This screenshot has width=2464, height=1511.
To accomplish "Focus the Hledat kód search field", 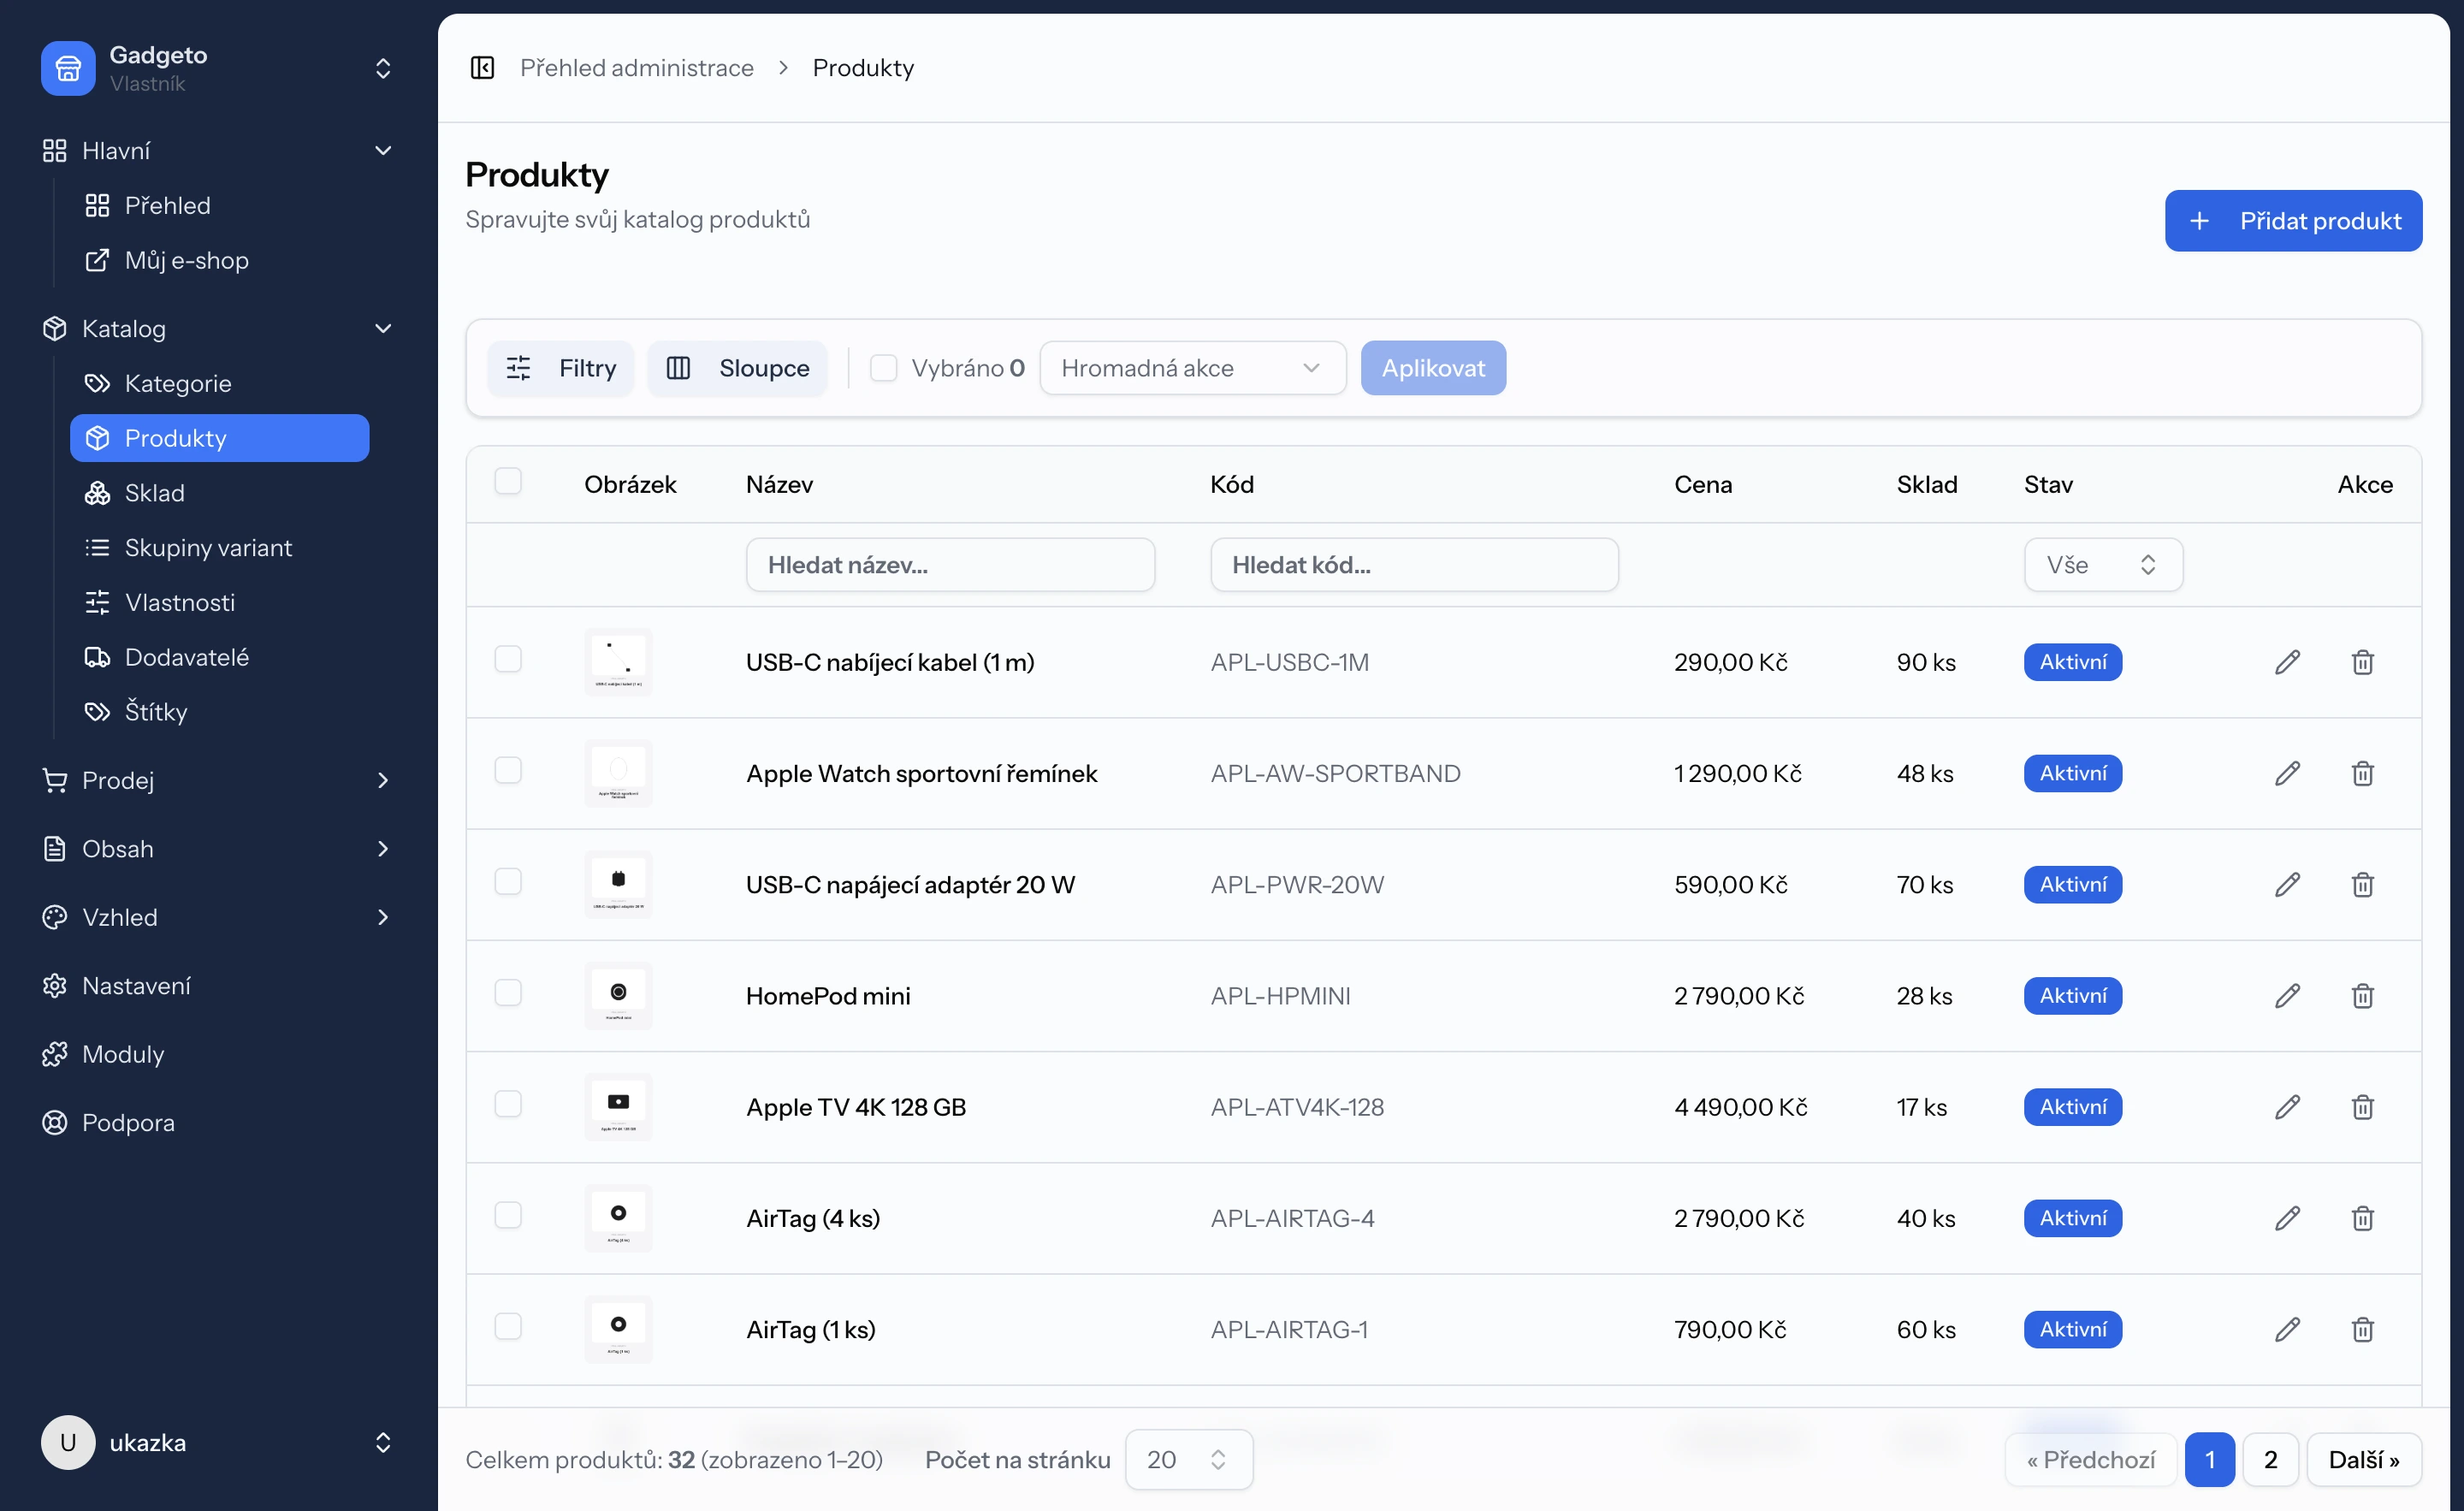I will (x=1414, y=565).
